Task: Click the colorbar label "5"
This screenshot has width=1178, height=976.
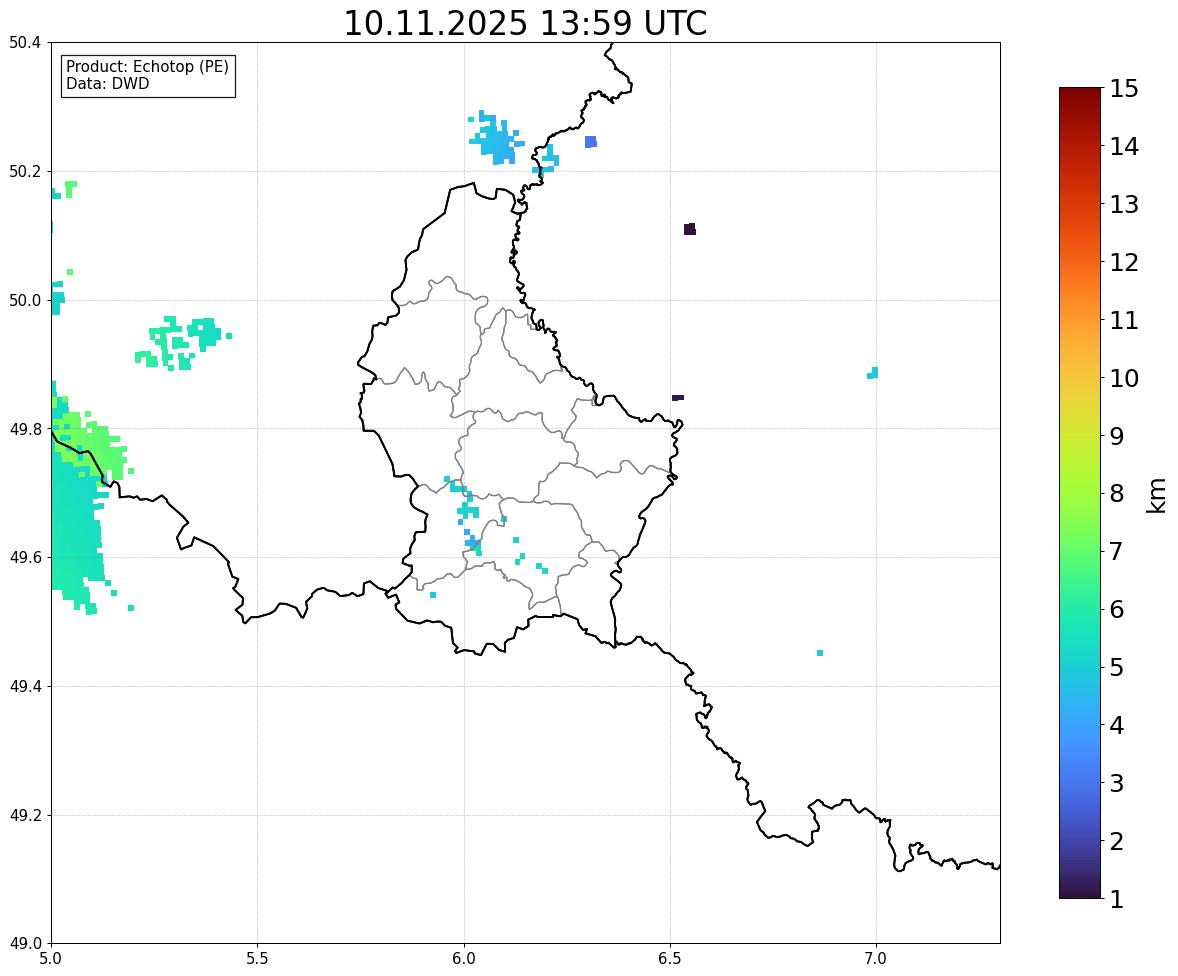Action: [x=1117, y=667]
